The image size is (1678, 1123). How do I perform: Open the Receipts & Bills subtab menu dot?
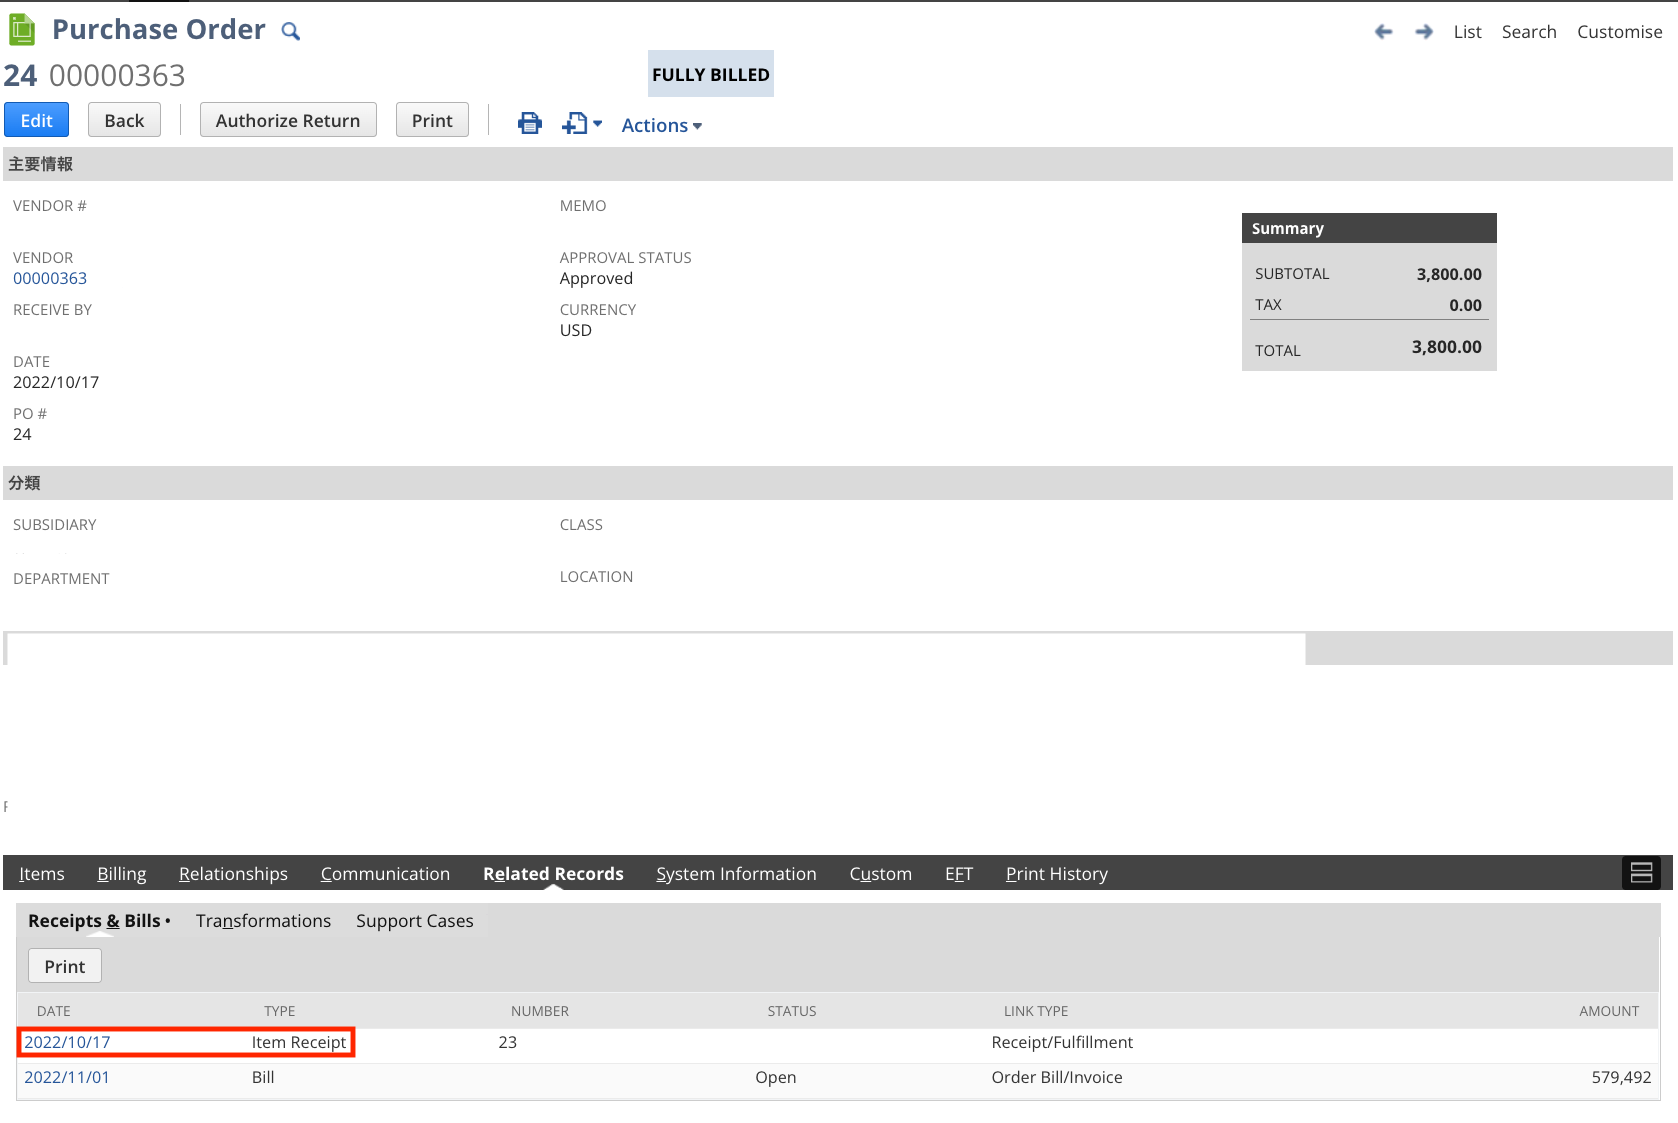point(168,921)
